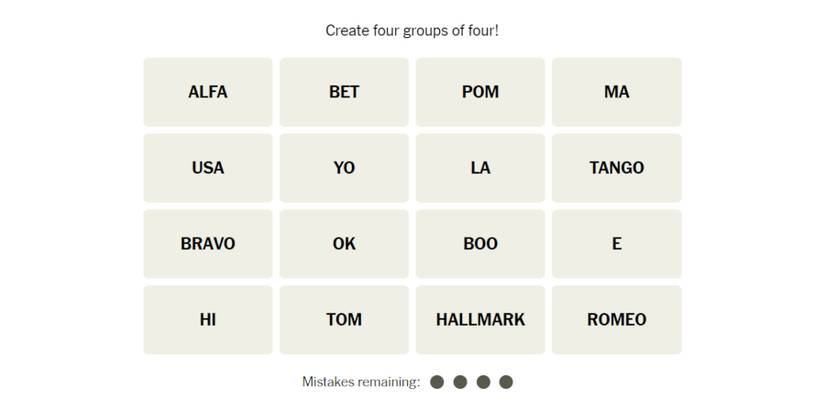Screen dimensions: 825x413
Task: Select the USA tile
Action: [208, 168]
